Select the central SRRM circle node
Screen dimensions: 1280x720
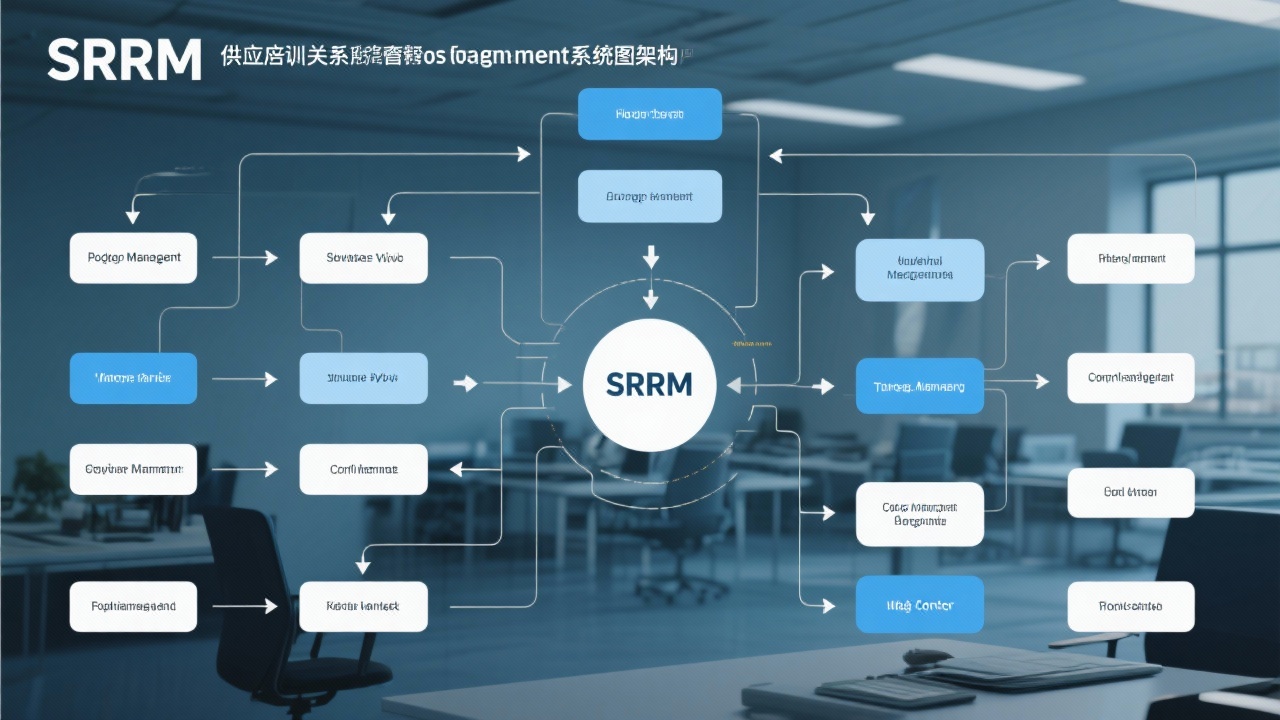[x=649, y=384]
